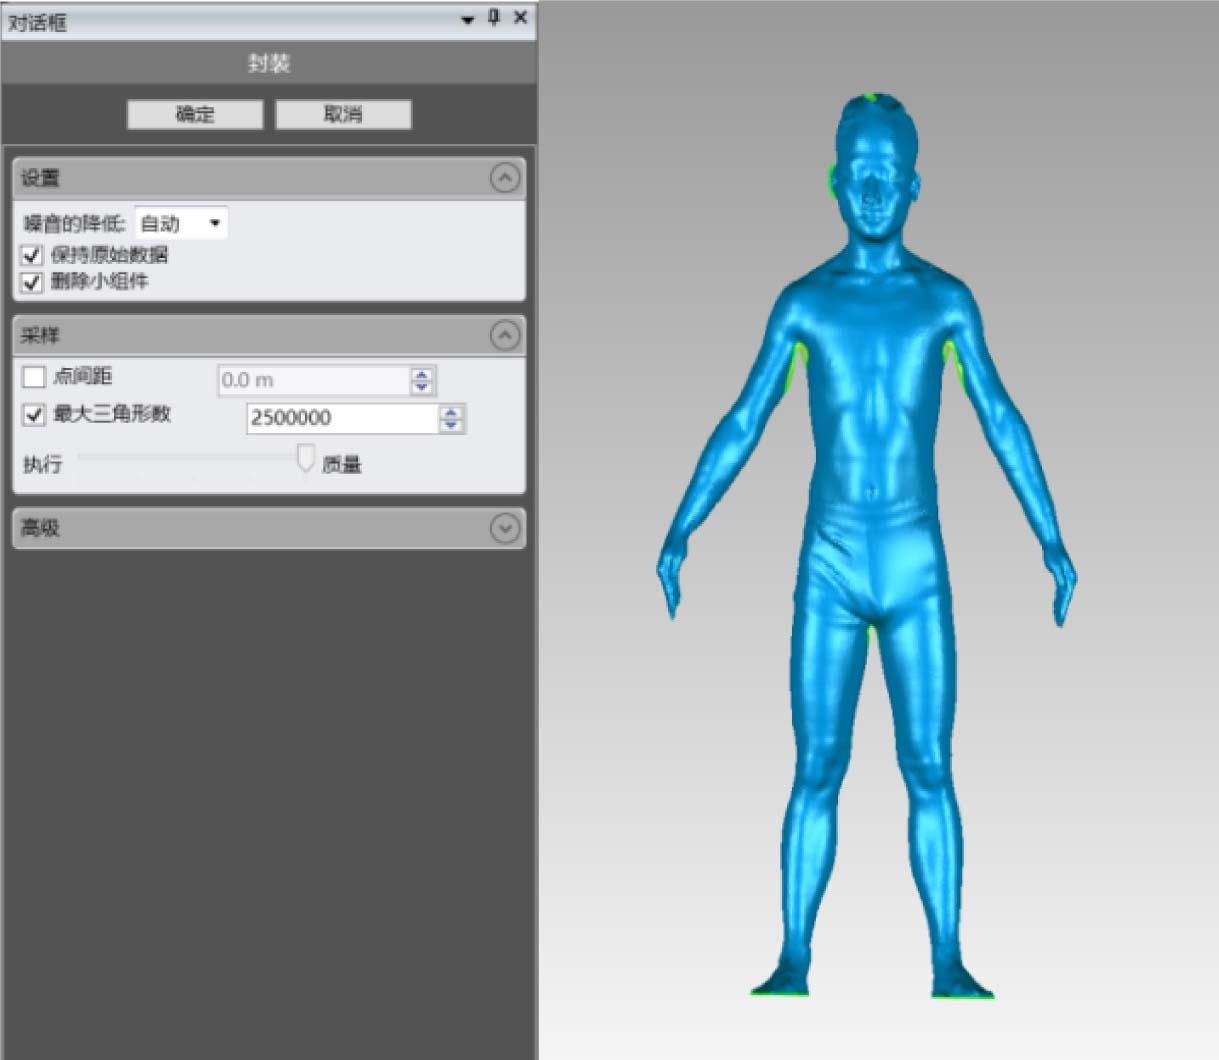Click the 执行 quality slider handle
The width and height of the screenshot is (1219, 1060).
pos(306,460)
